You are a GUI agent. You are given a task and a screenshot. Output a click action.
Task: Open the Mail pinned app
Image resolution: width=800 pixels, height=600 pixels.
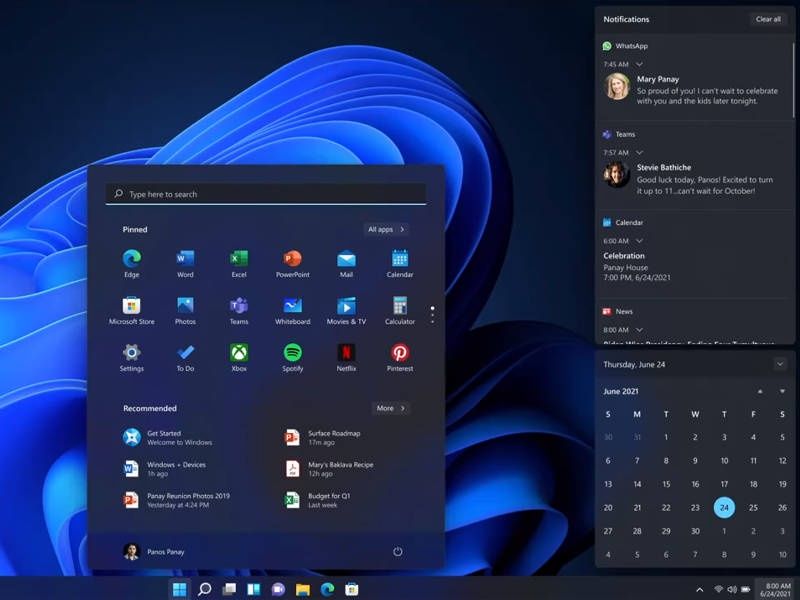(x=346, y=263)
